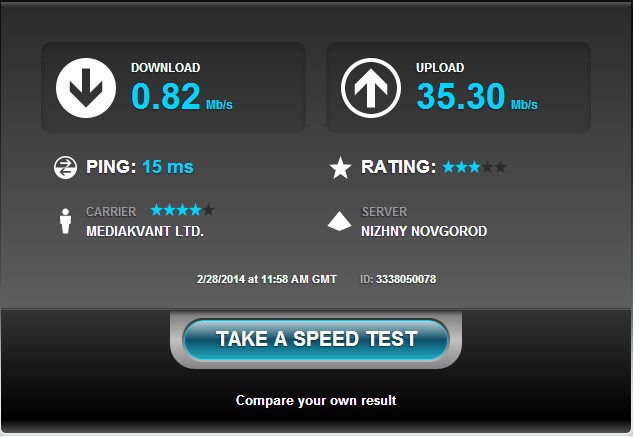
Task: Click the UPLOAD label
Action: (x=440, y=68)
